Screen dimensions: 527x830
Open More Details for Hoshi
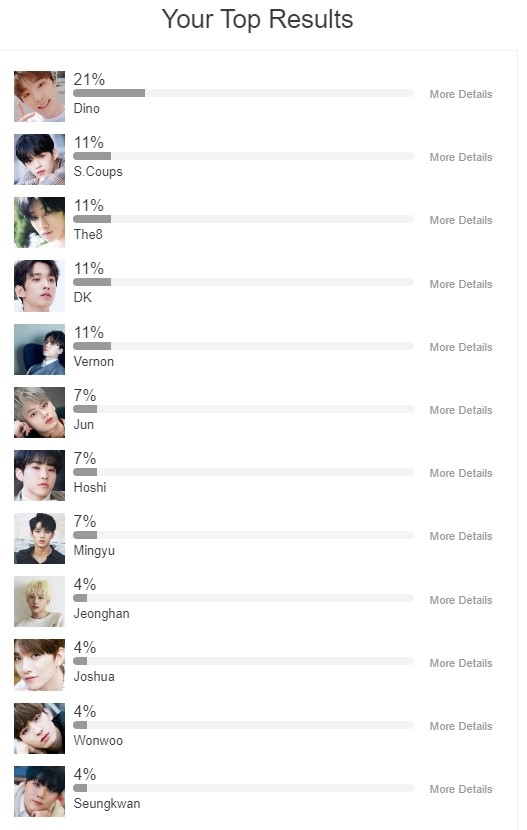460,473
